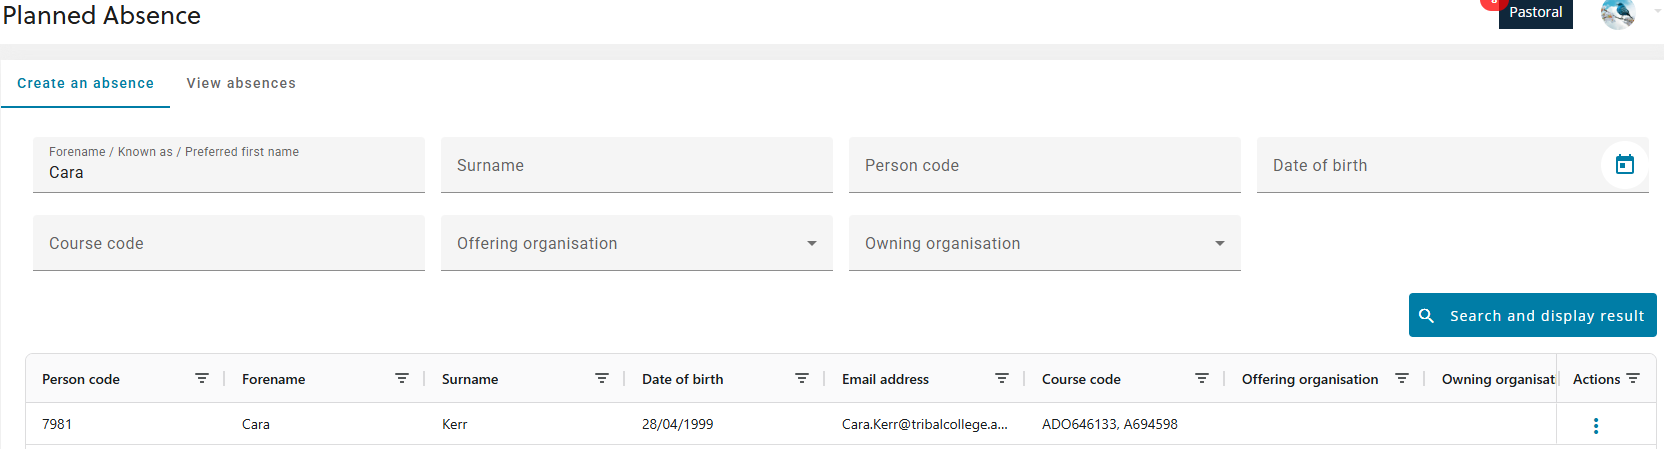Open the user profile avatar
The height and width of the screenshot is (449, 1664).
1617,13
